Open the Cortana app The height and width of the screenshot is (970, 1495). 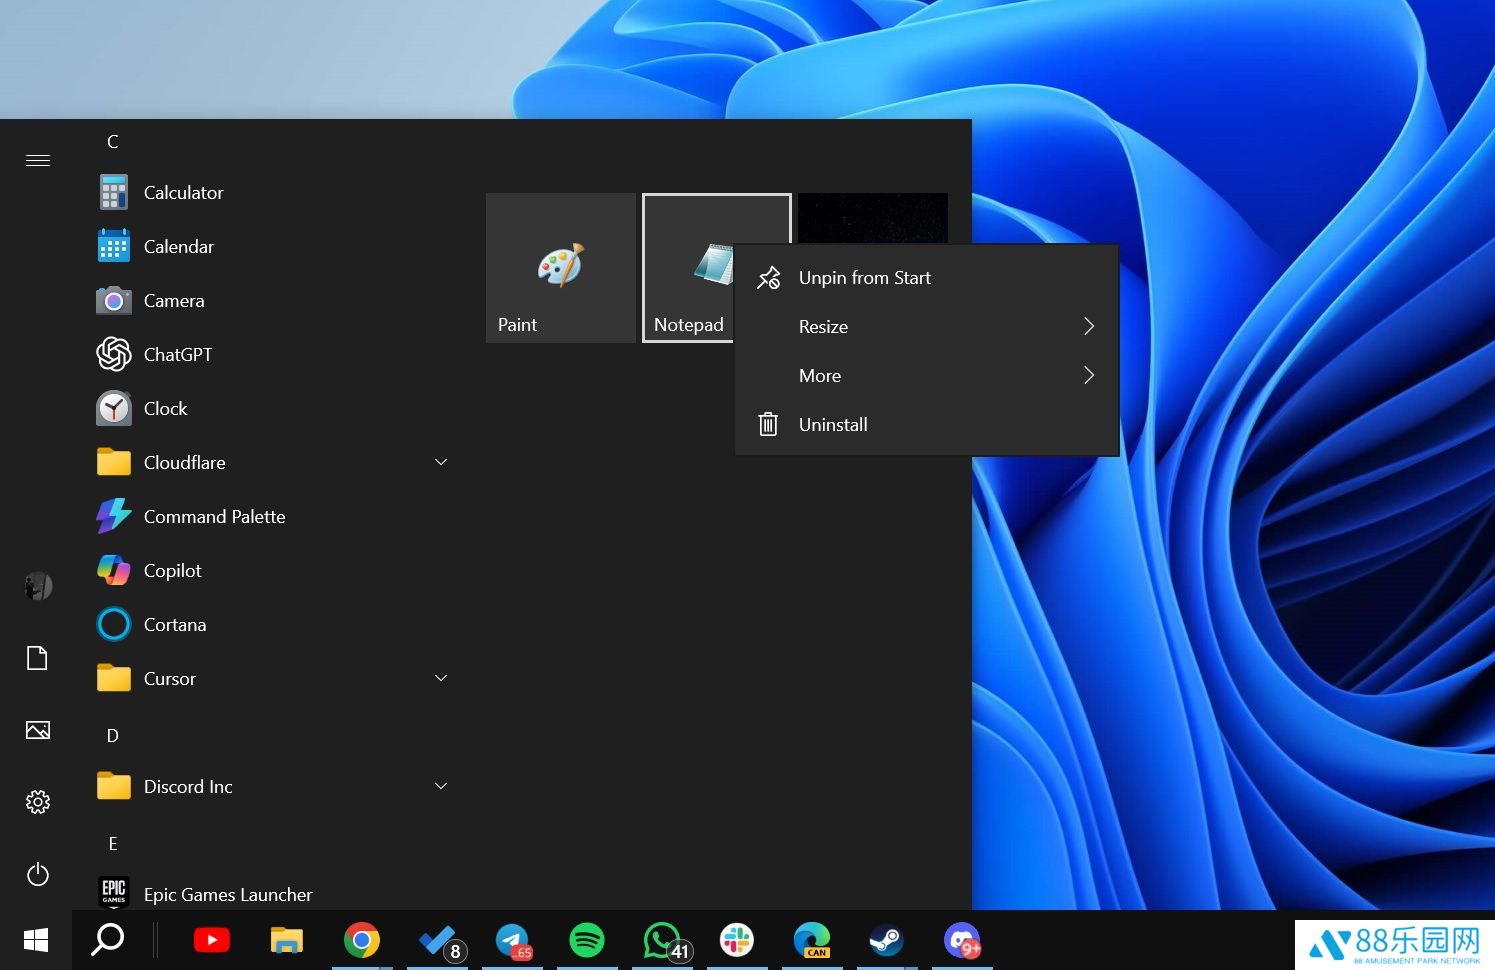tap(174, 625)
